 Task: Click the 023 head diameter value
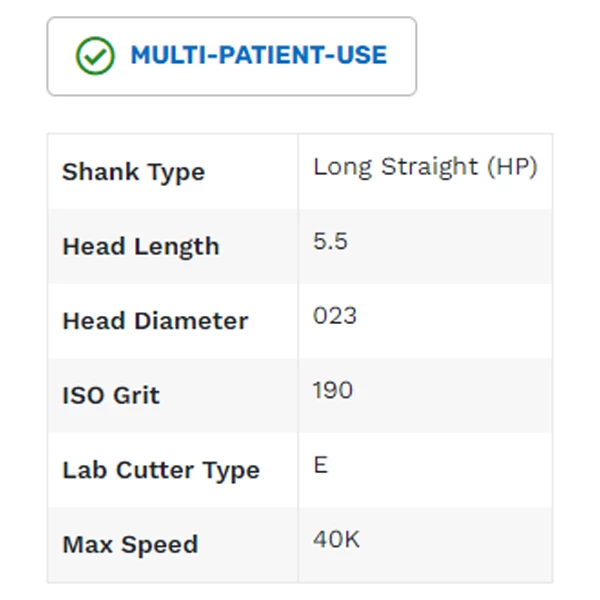335,316
